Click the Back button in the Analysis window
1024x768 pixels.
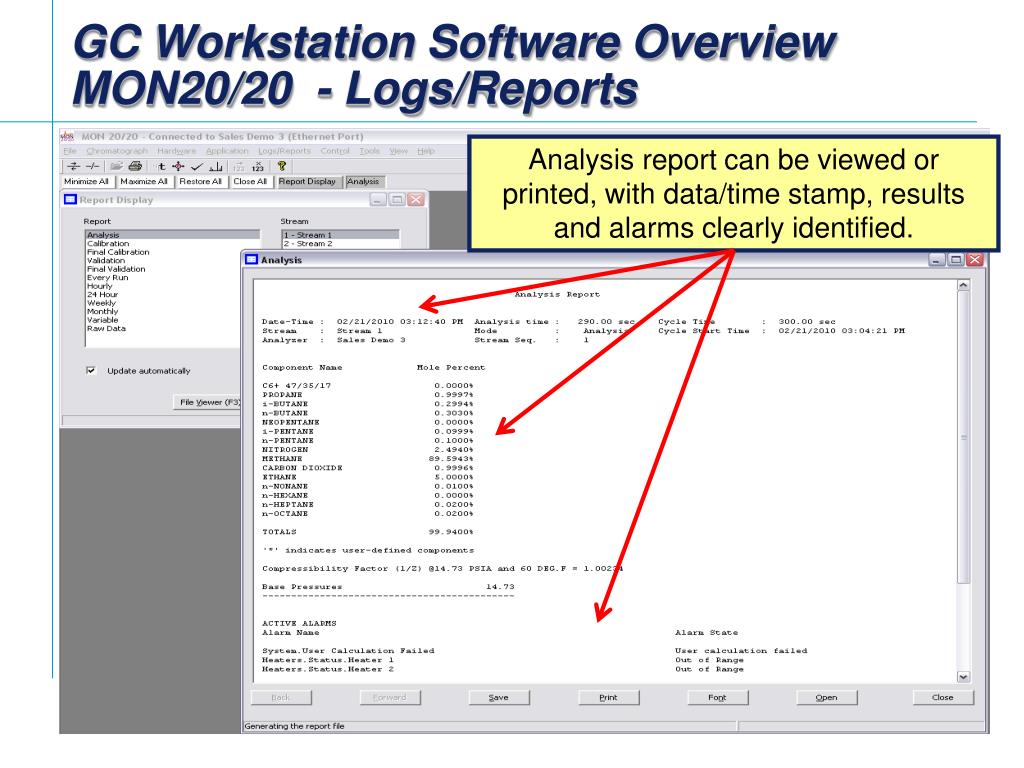click(281, 697)
